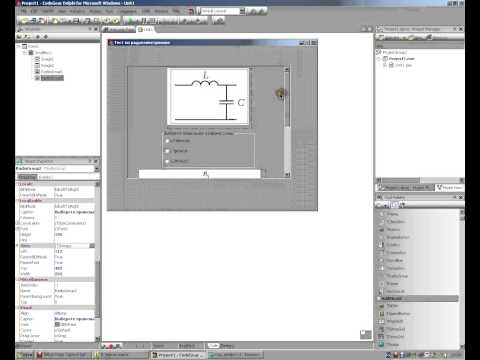Select the third radio option in the form
Screen dimensions: 480x360
[x=168, y=161]
